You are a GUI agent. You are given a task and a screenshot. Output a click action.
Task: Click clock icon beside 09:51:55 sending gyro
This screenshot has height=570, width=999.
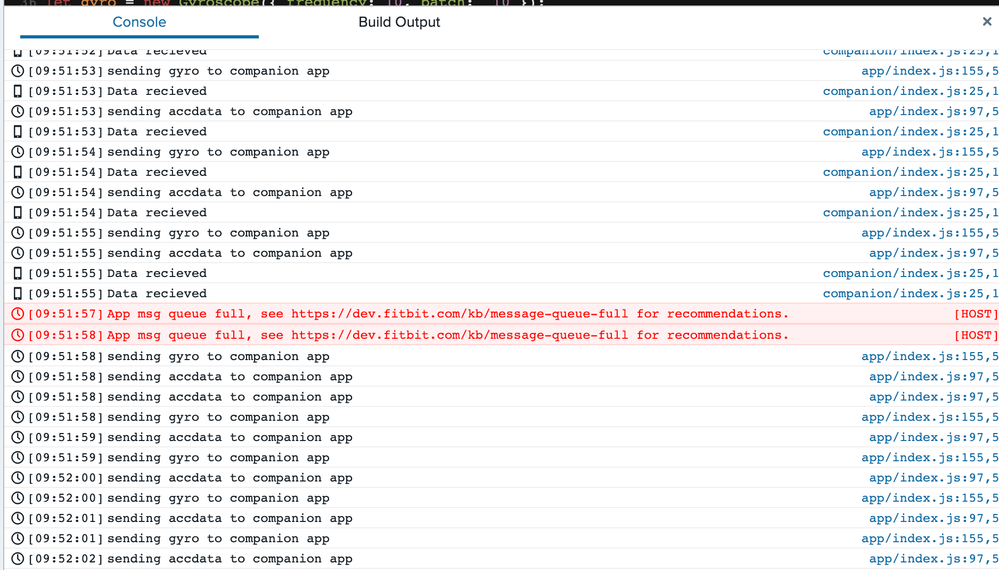click(x=17, y=233)
